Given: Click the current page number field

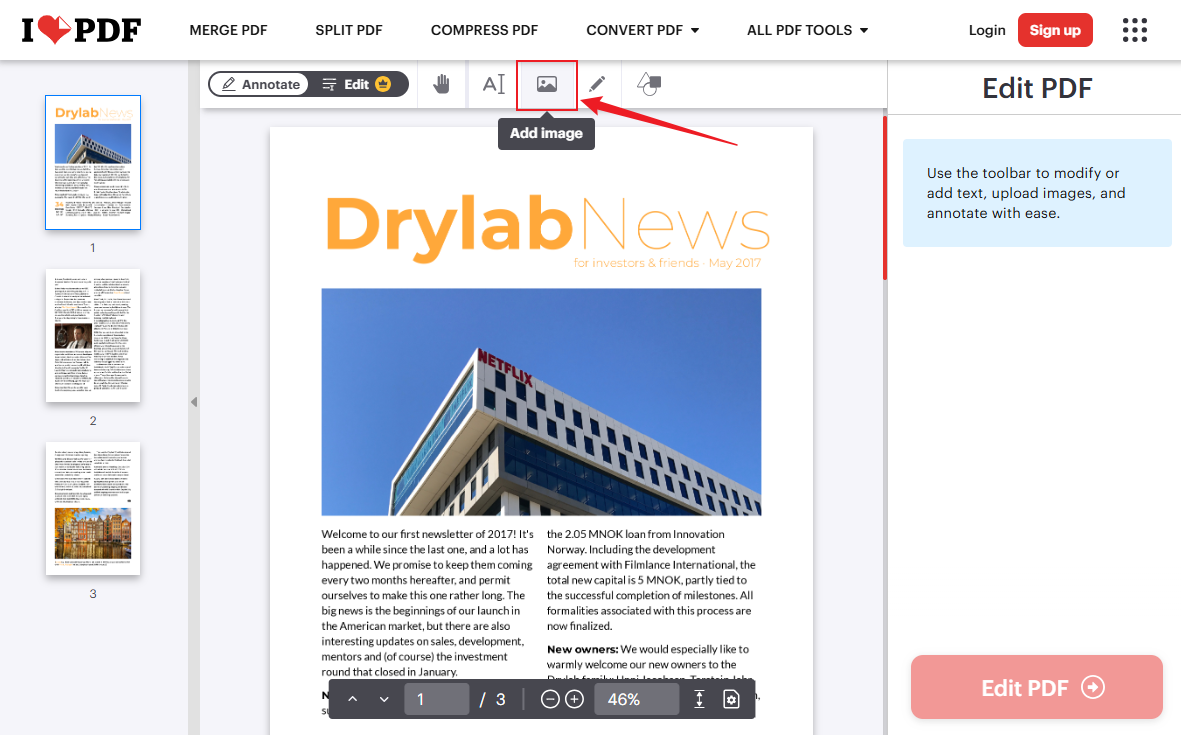Looking at the screenshot, I should [x=437, y=700].
